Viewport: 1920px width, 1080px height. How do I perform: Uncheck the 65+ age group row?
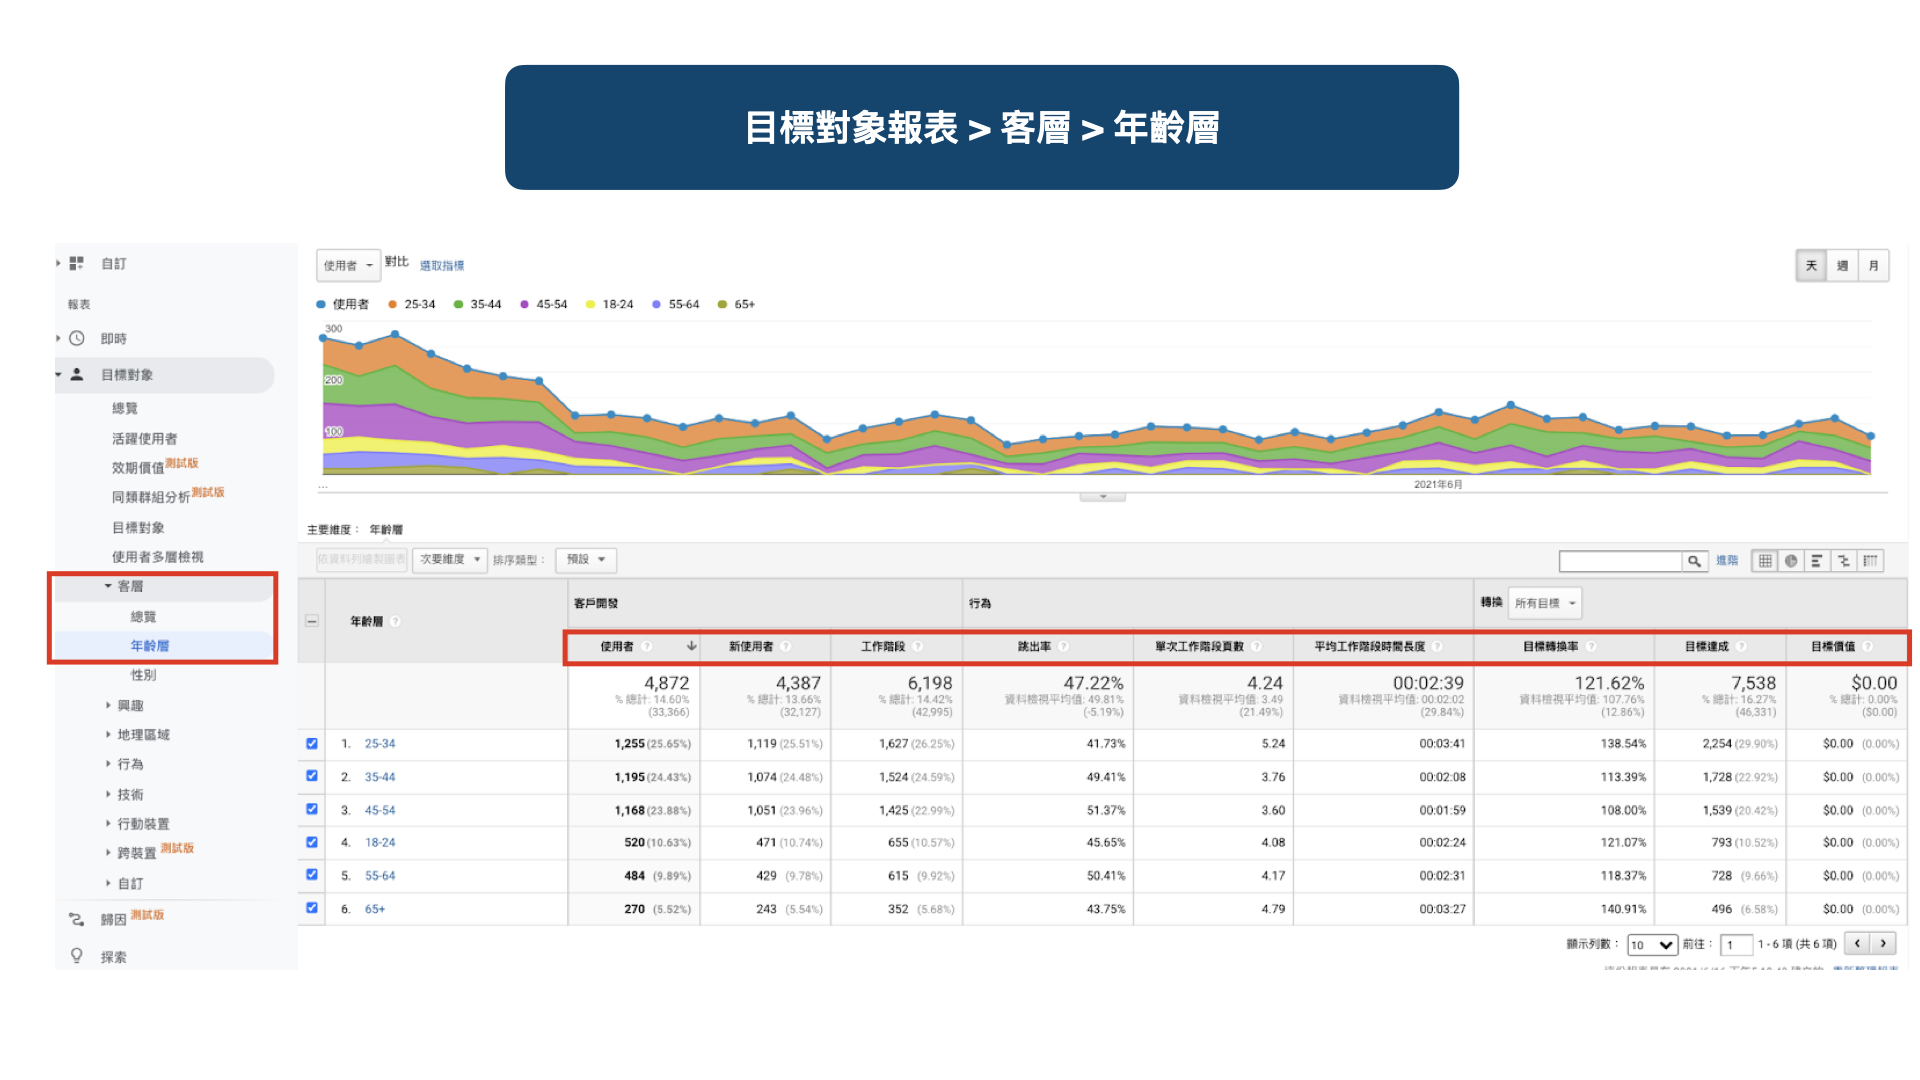(312, 908)
